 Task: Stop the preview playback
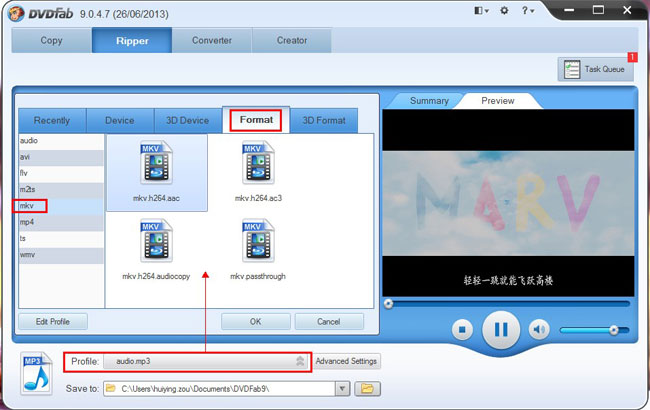coord(462,330)
